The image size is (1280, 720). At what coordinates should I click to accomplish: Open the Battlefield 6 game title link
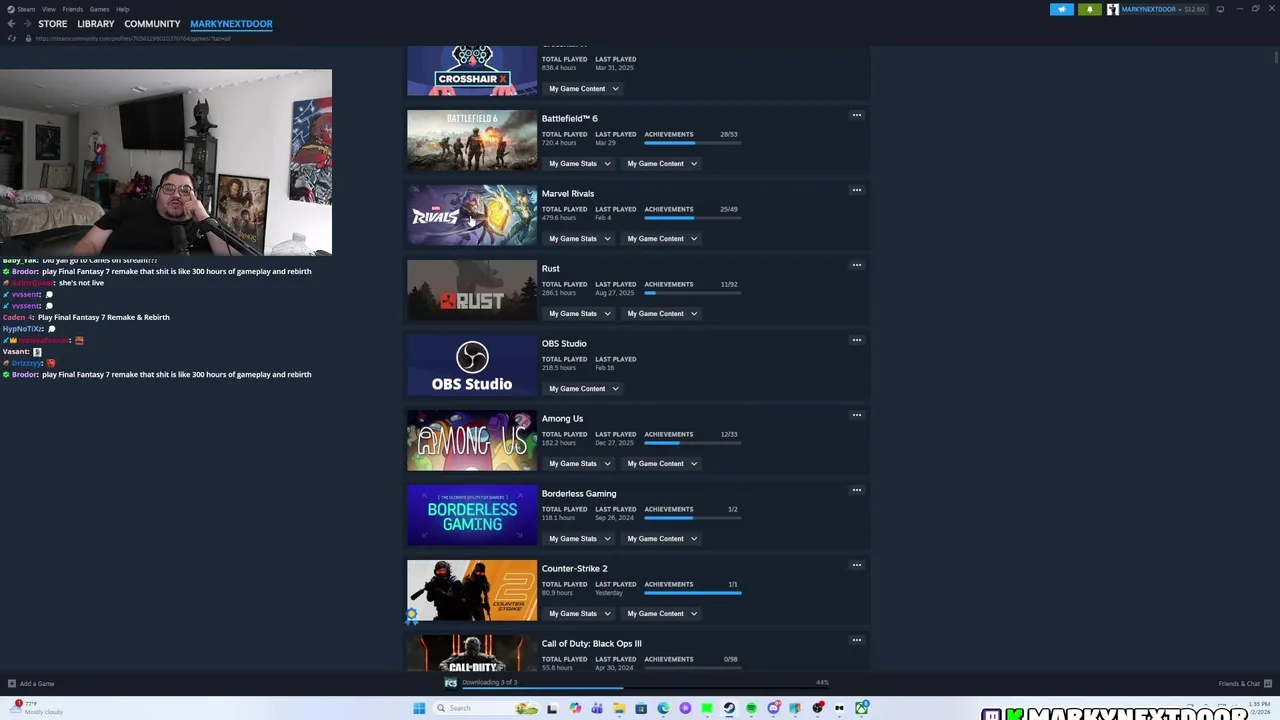(570, 119)
